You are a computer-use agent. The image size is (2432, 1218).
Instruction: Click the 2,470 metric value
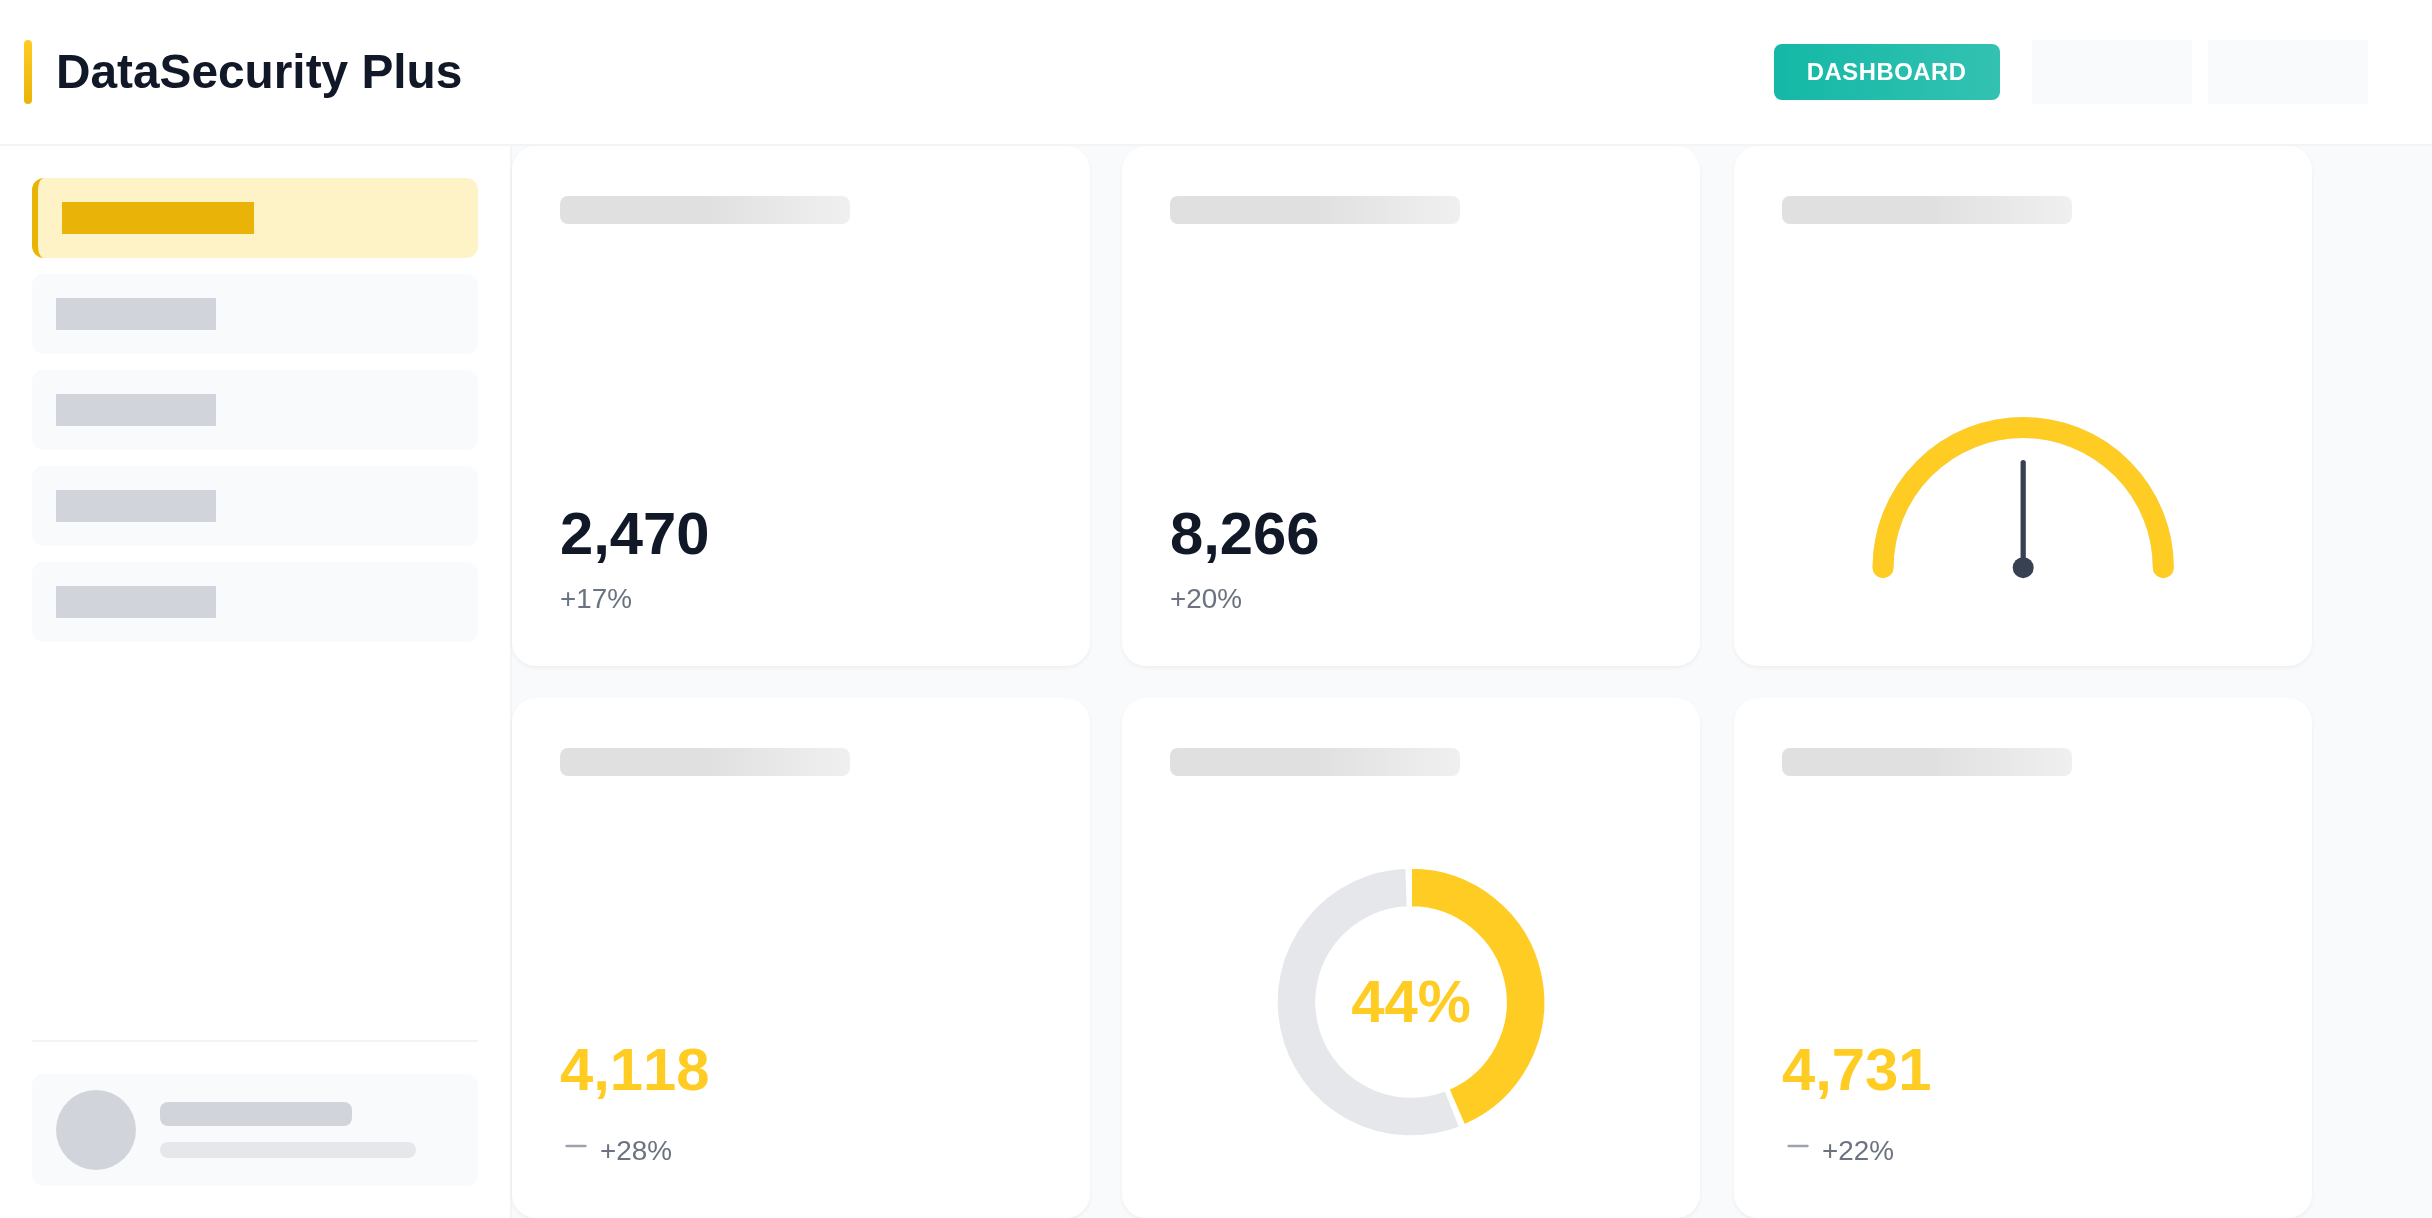634,534
